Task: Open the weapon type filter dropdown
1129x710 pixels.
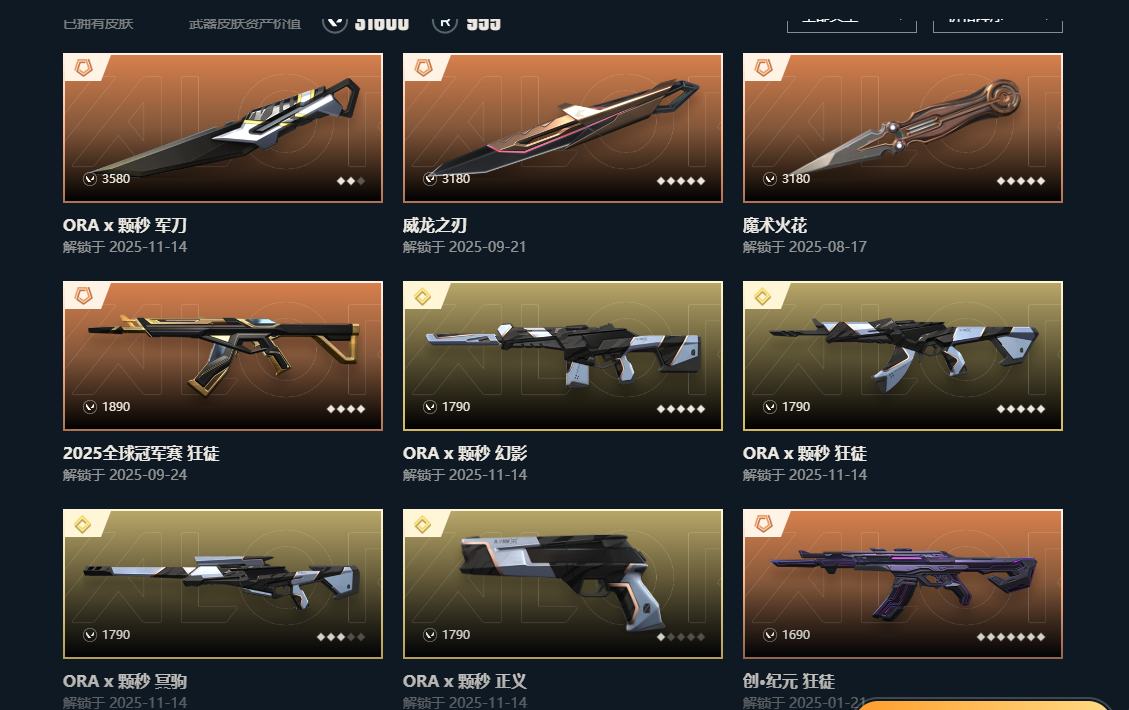Action: tap(852, 22)
